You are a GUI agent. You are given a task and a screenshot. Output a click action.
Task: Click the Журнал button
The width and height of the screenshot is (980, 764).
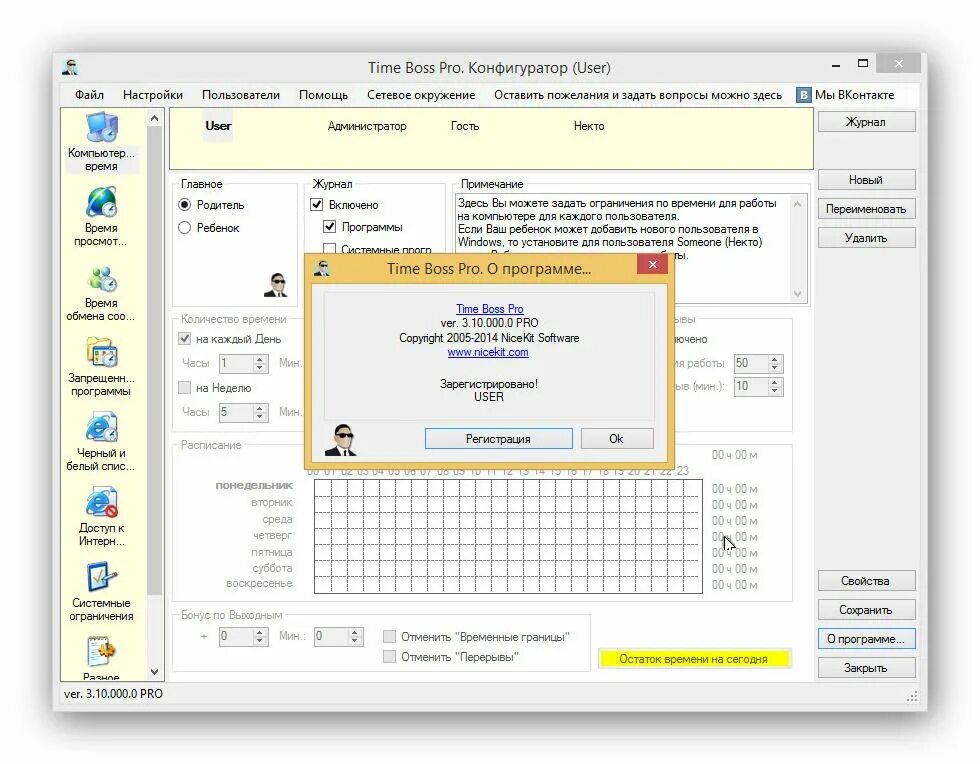coord(866,122)
